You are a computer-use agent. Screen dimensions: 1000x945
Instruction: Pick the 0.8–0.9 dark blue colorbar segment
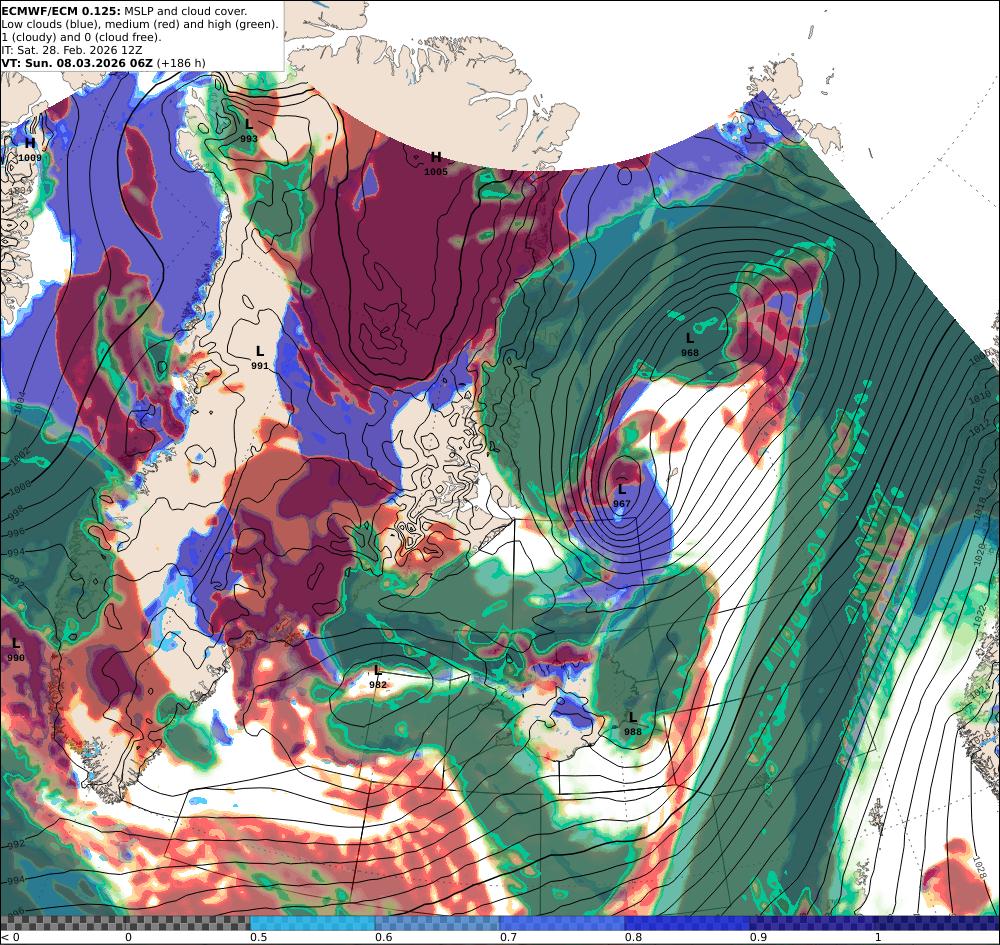coord(687,923)
